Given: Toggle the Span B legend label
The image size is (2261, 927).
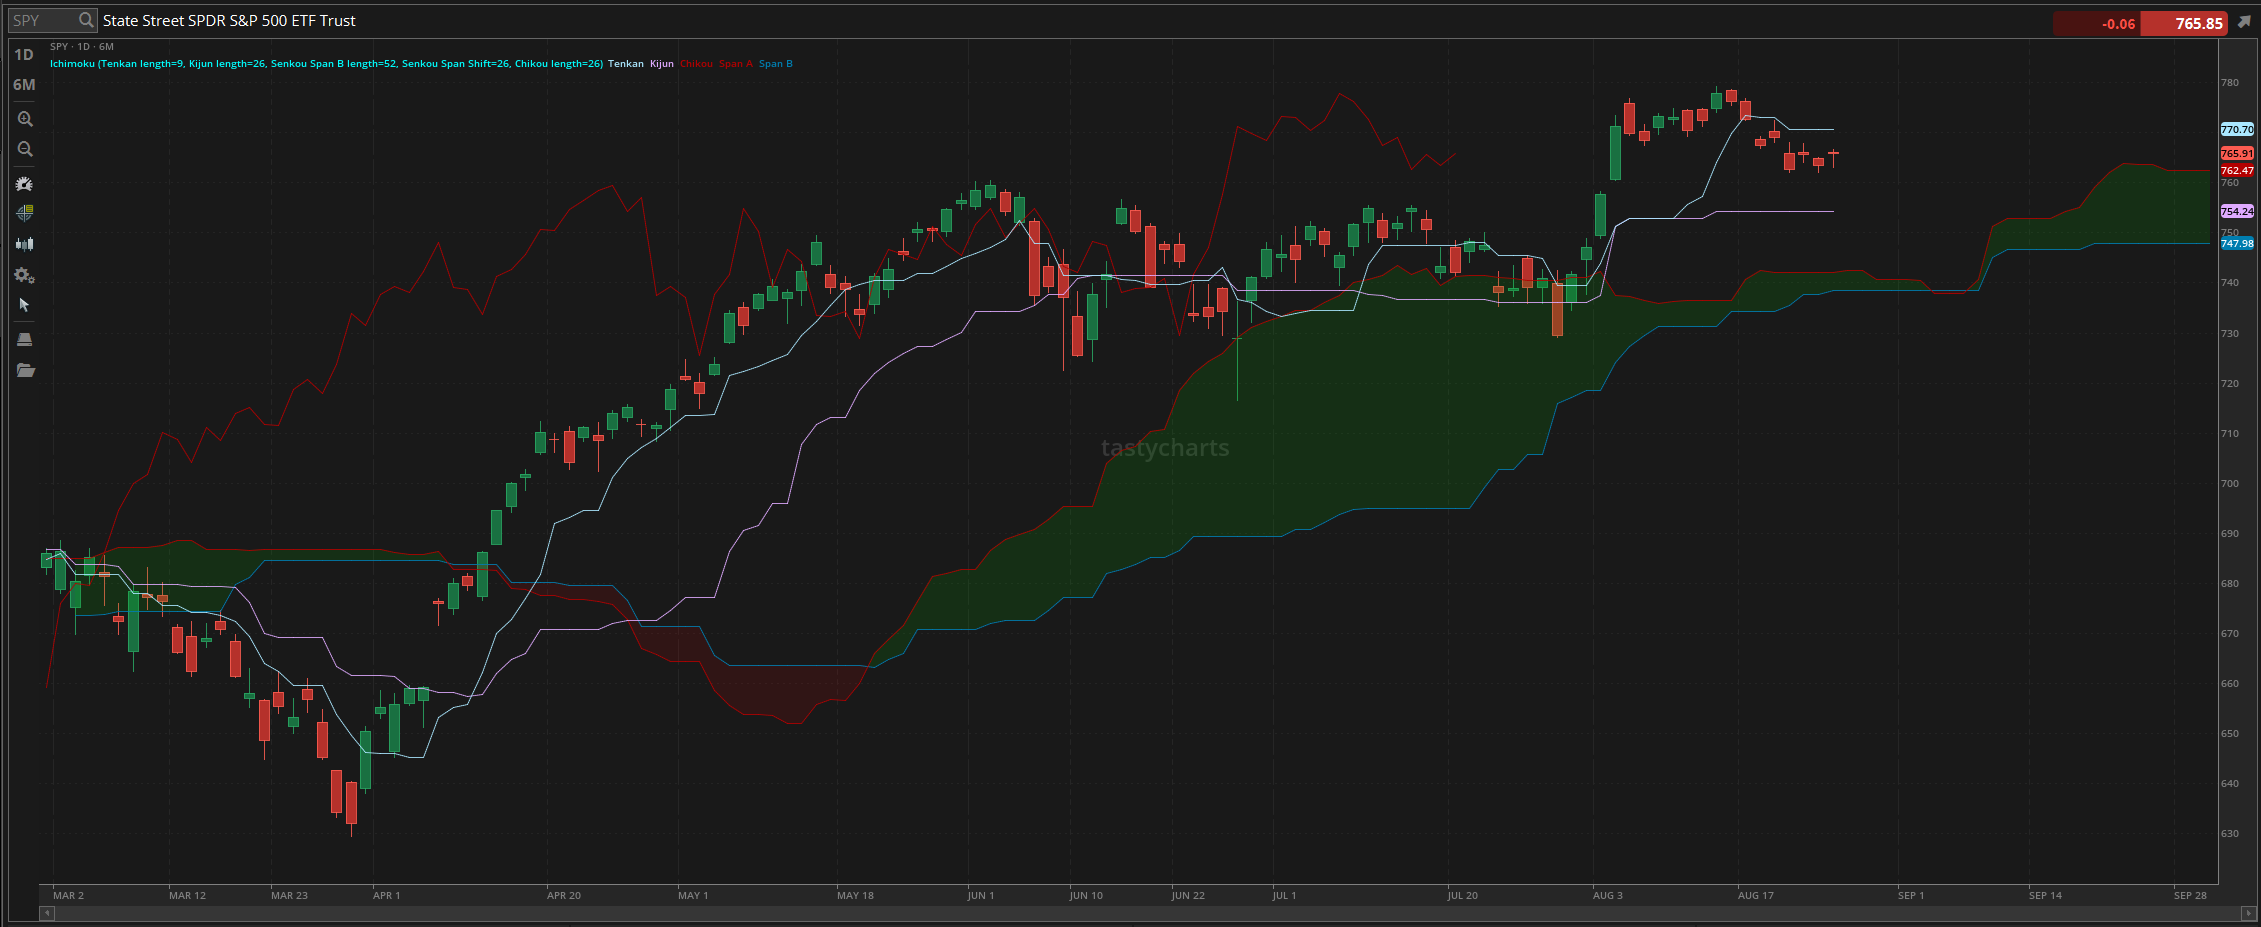Looking at the screenshot, I should point(776,64).
